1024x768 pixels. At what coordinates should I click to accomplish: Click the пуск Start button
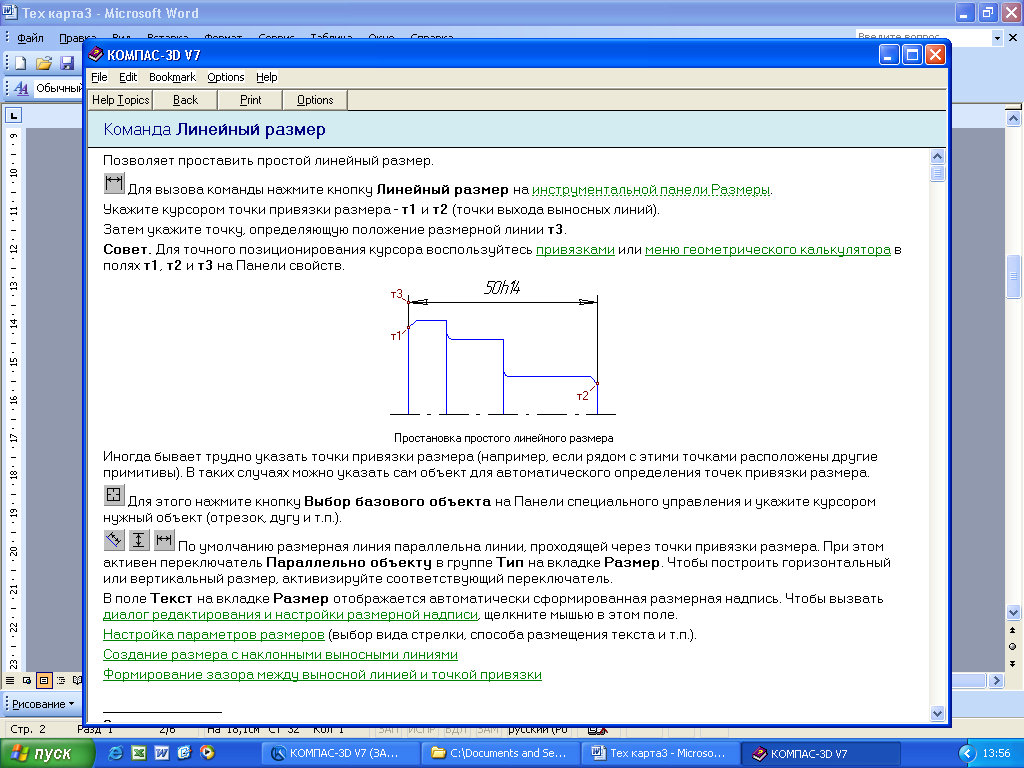tap(46, 753)
